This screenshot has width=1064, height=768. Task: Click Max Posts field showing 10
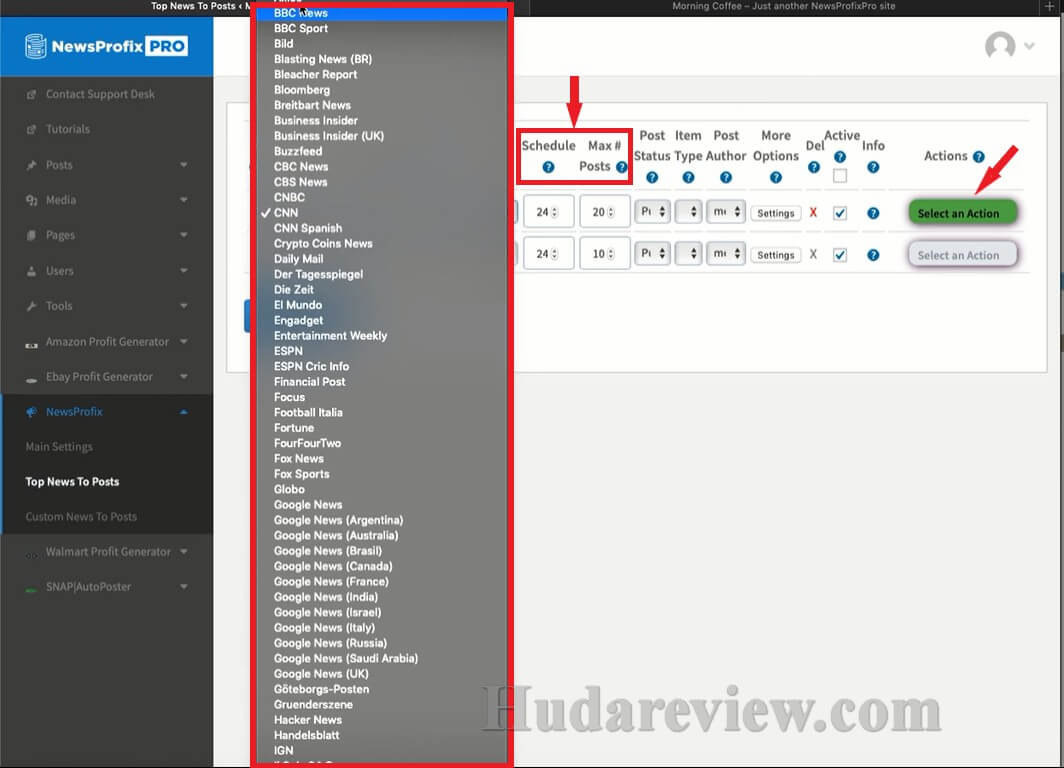pyautogui.click(x=605, y=254)
